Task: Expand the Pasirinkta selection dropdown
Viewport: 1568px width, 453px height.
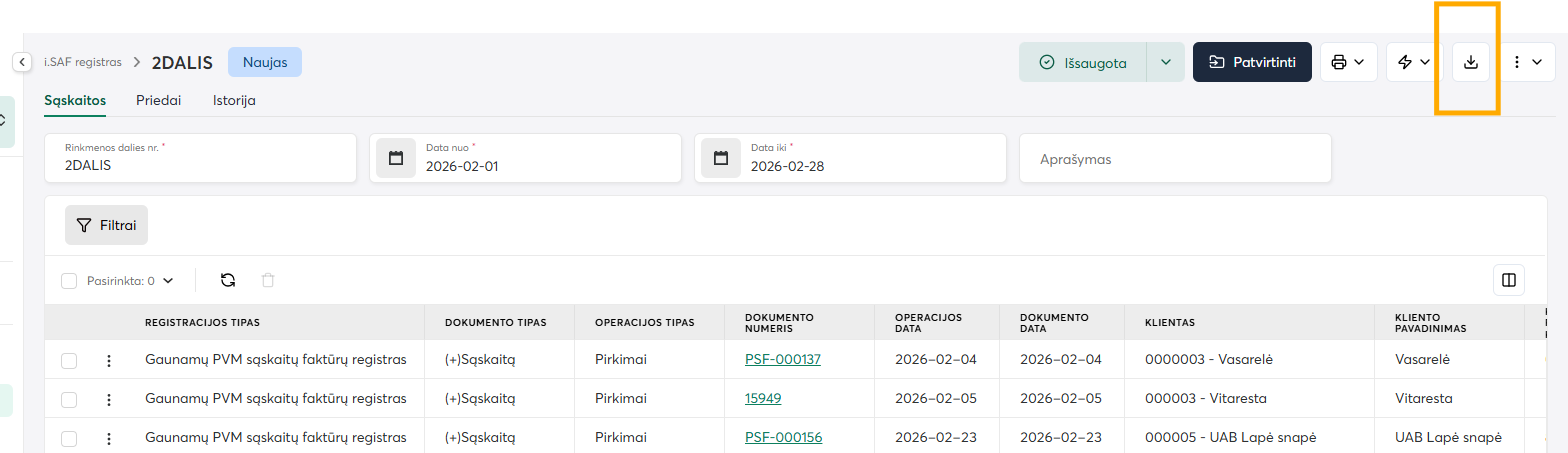Action: (x=168, y=281)
